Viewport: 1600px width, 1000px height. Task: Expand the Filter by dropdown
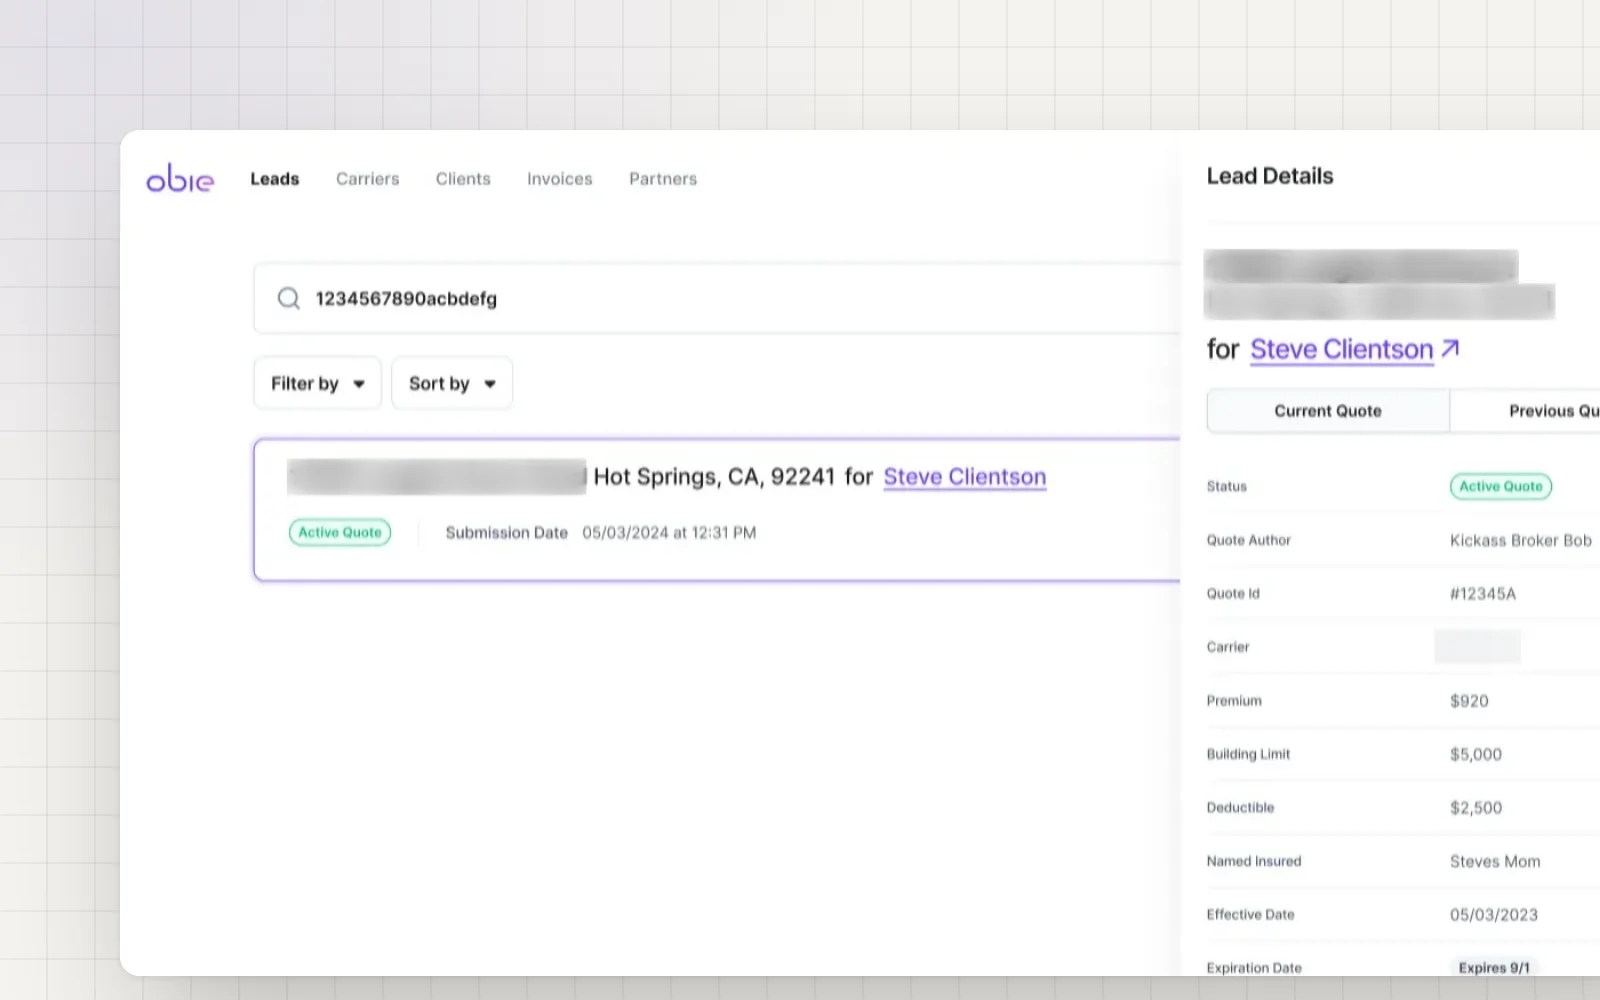(318, 383)
